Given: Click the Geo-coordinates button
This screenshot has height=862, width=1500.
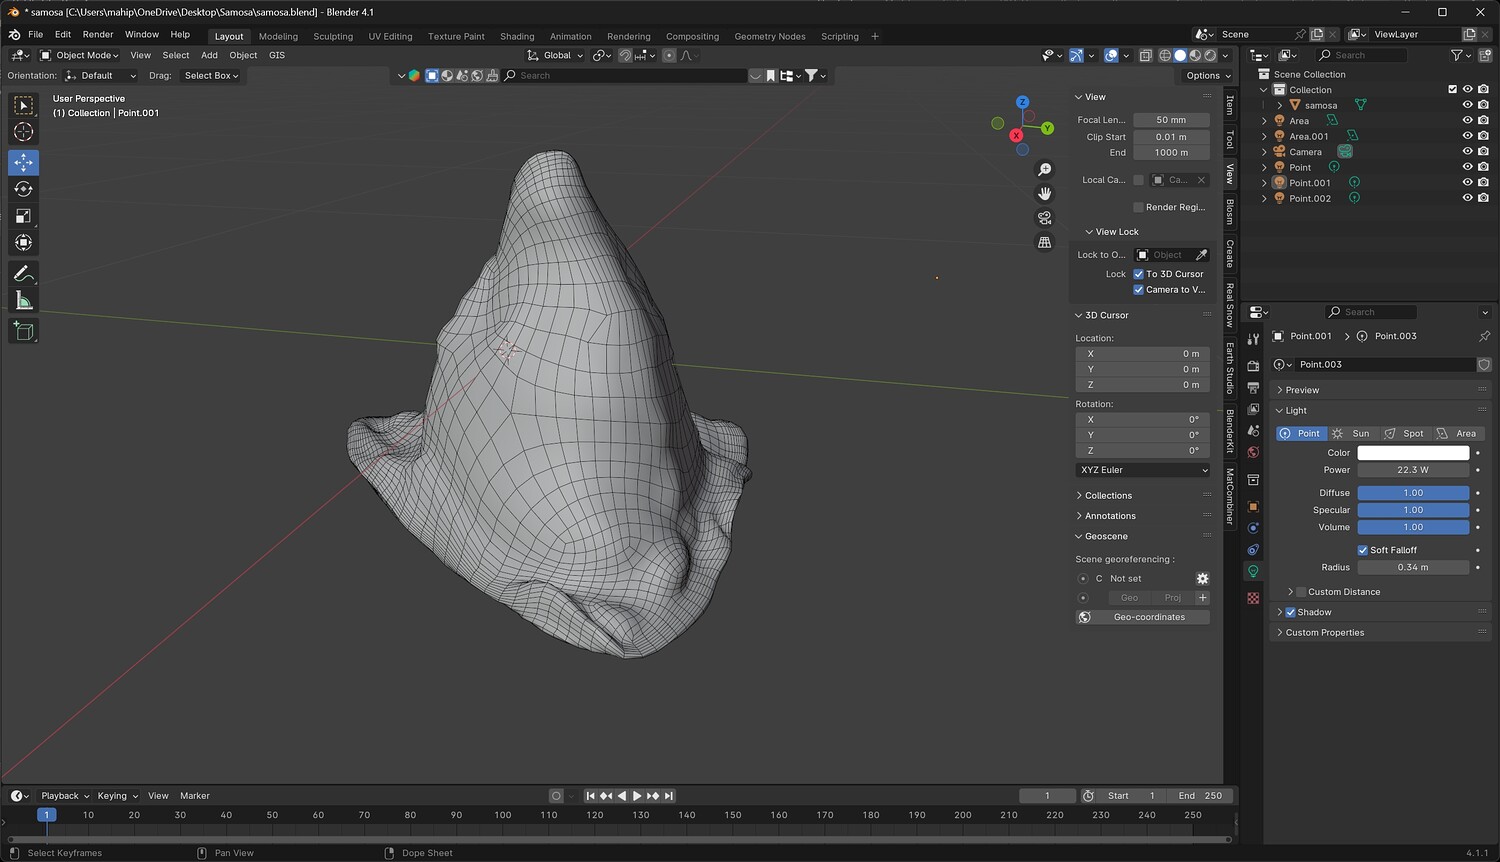Looking at the screenshot, I should point(1148,617).
